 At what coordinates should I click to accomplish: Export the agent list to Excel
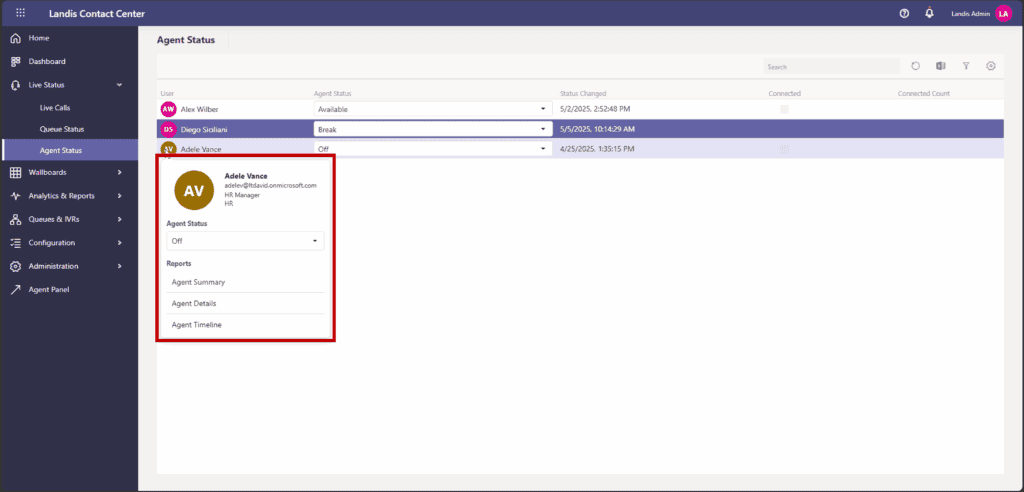coord(941,66)
